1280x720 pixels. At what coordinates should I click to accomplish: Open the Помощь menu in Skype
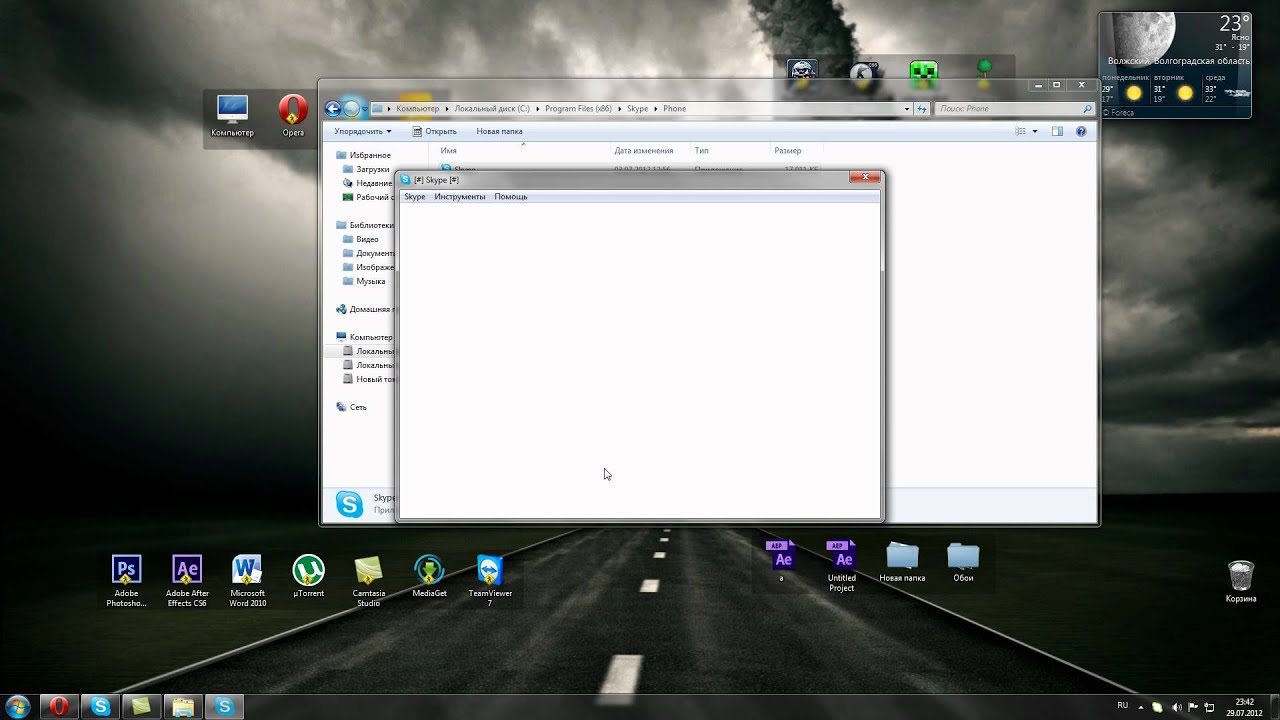(510, 197)
